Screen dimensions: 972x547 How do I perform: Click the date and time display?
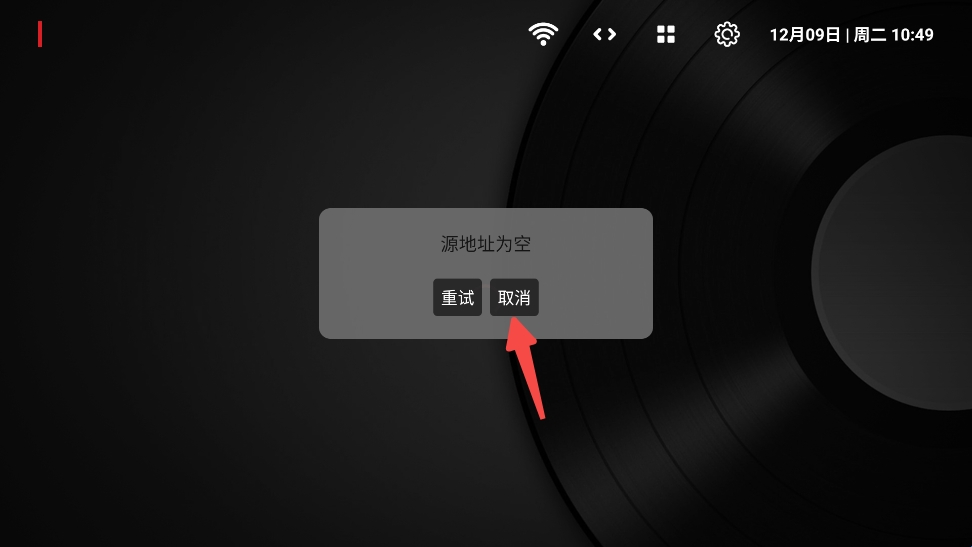click(x=851, y=35)
